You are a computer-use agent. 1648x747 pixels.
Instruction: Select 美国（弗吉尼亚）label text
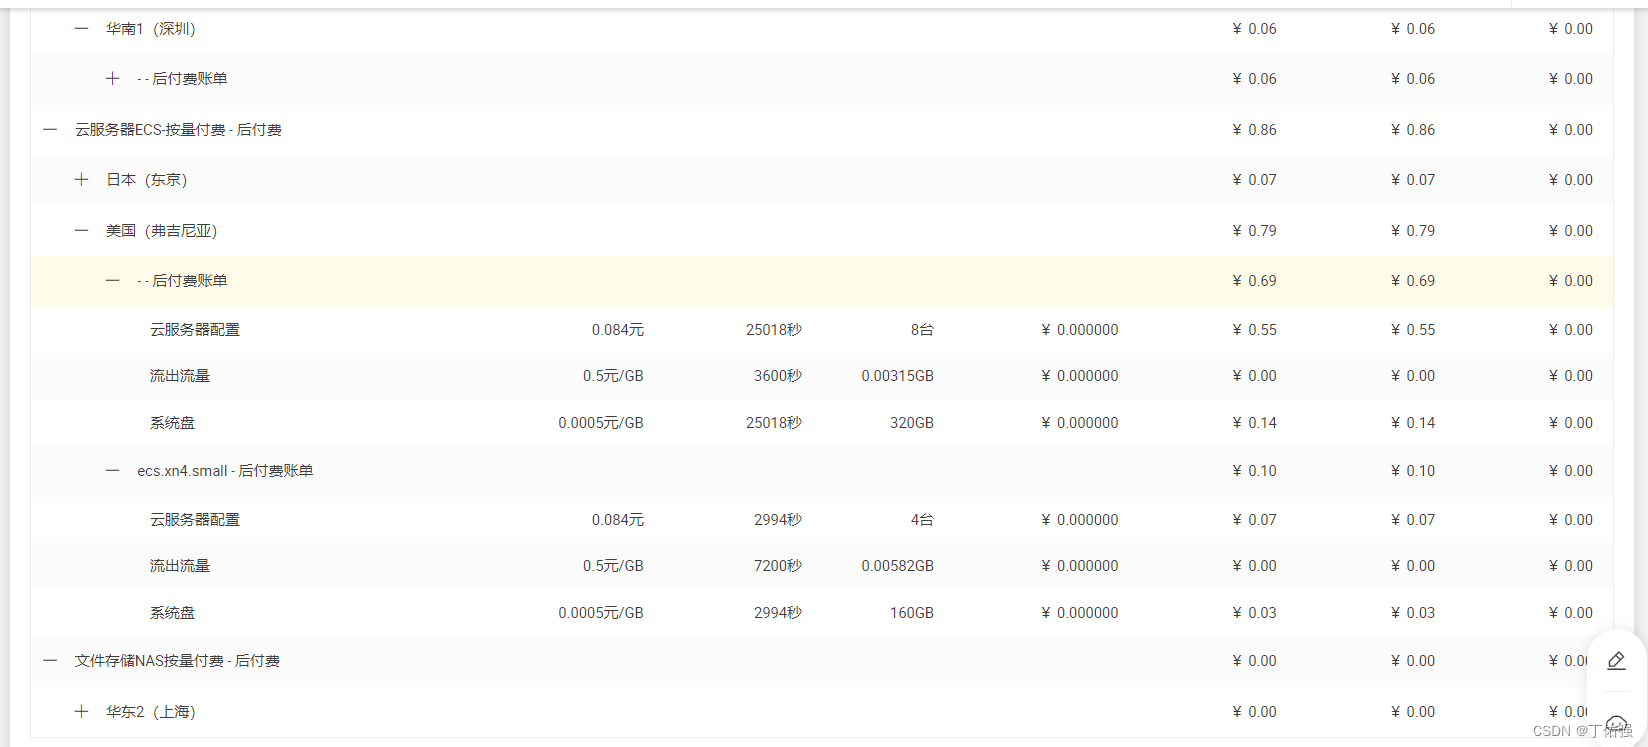(161, 231)
